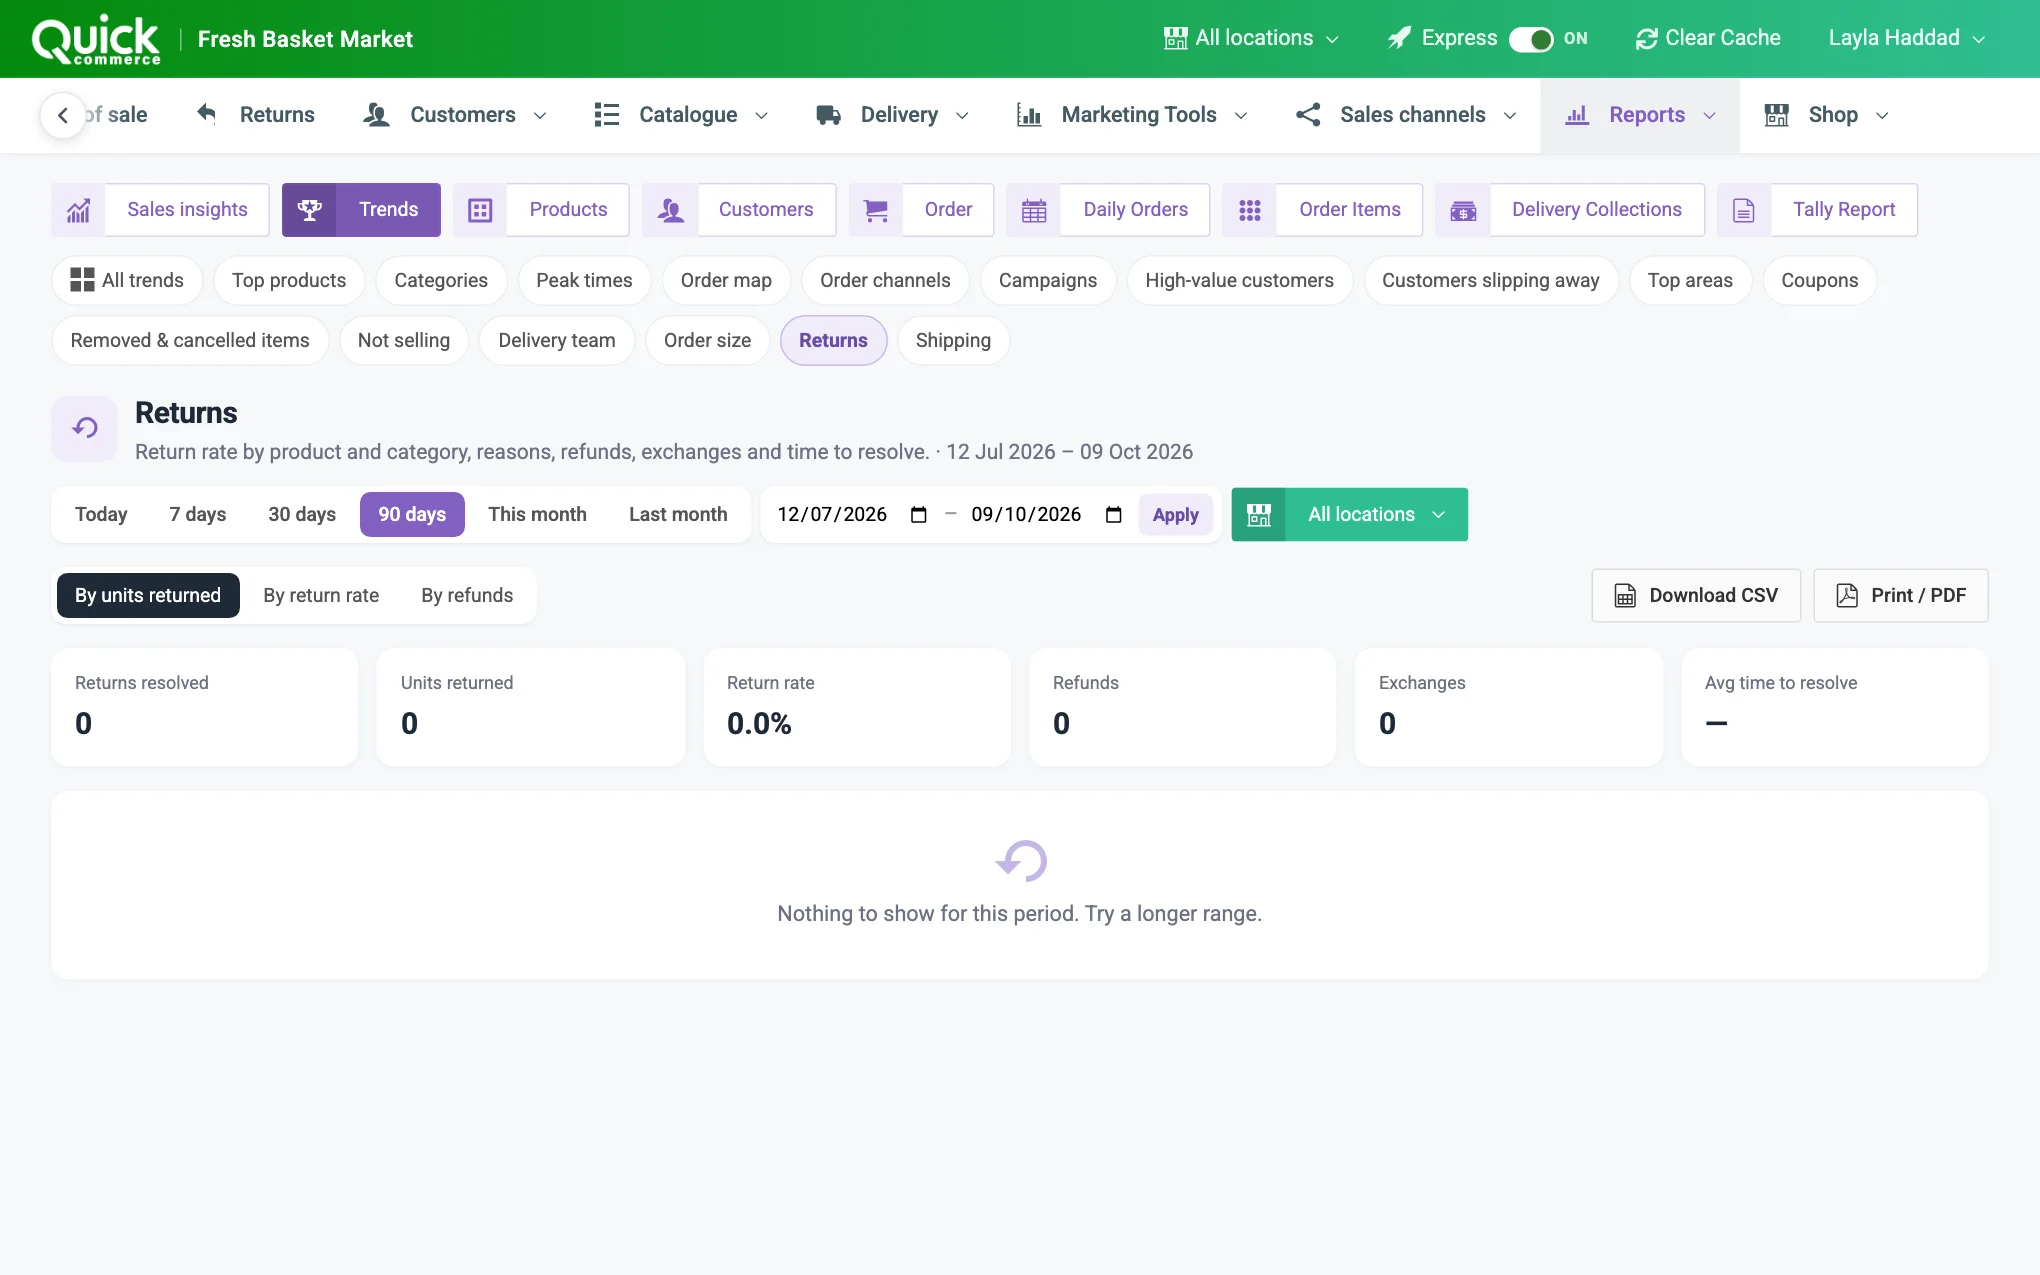This screenshot has width=2040, height=1275.
Task: Click the Sales insights chart icon
Action: tap(78, 210)
